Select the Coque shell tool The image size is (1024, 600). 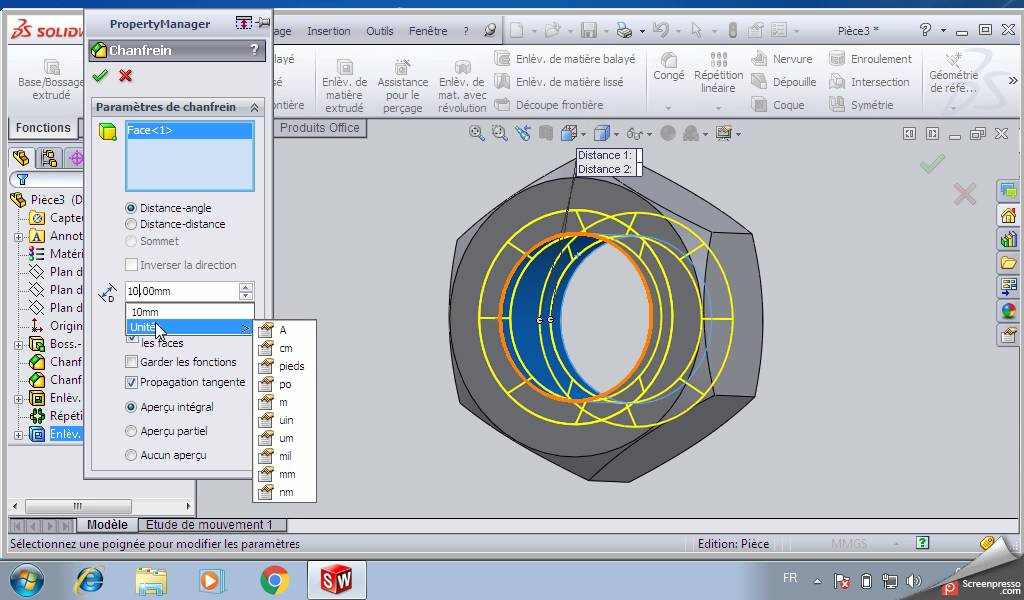click(777, 104)
